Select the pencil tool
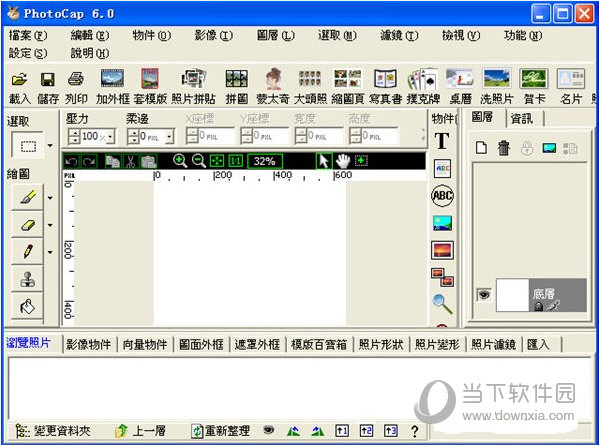 28,252
